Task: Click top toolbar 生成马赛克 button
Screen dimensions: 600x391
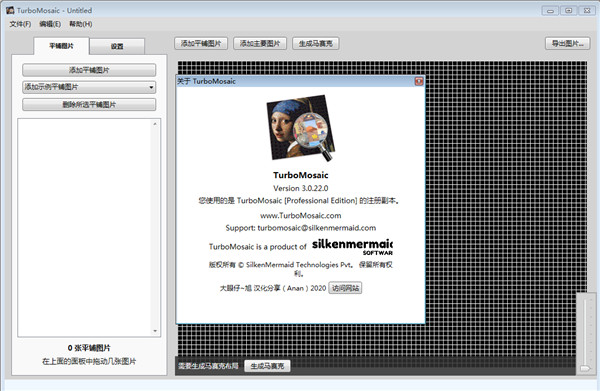Action: pos(316,44)
